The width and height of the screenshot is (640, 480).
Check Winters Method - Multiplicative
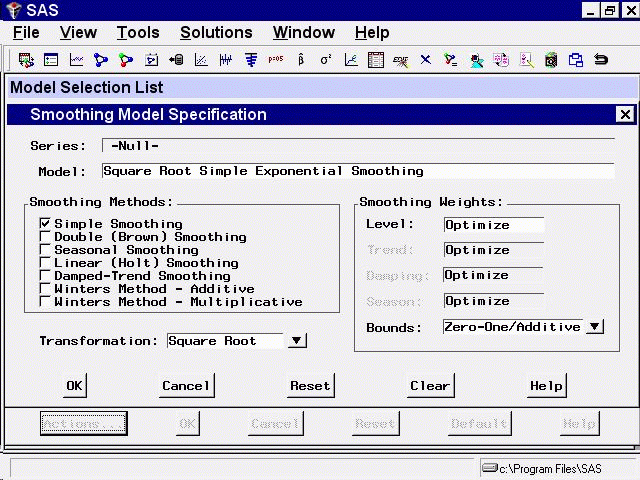(x=45, y=301)
